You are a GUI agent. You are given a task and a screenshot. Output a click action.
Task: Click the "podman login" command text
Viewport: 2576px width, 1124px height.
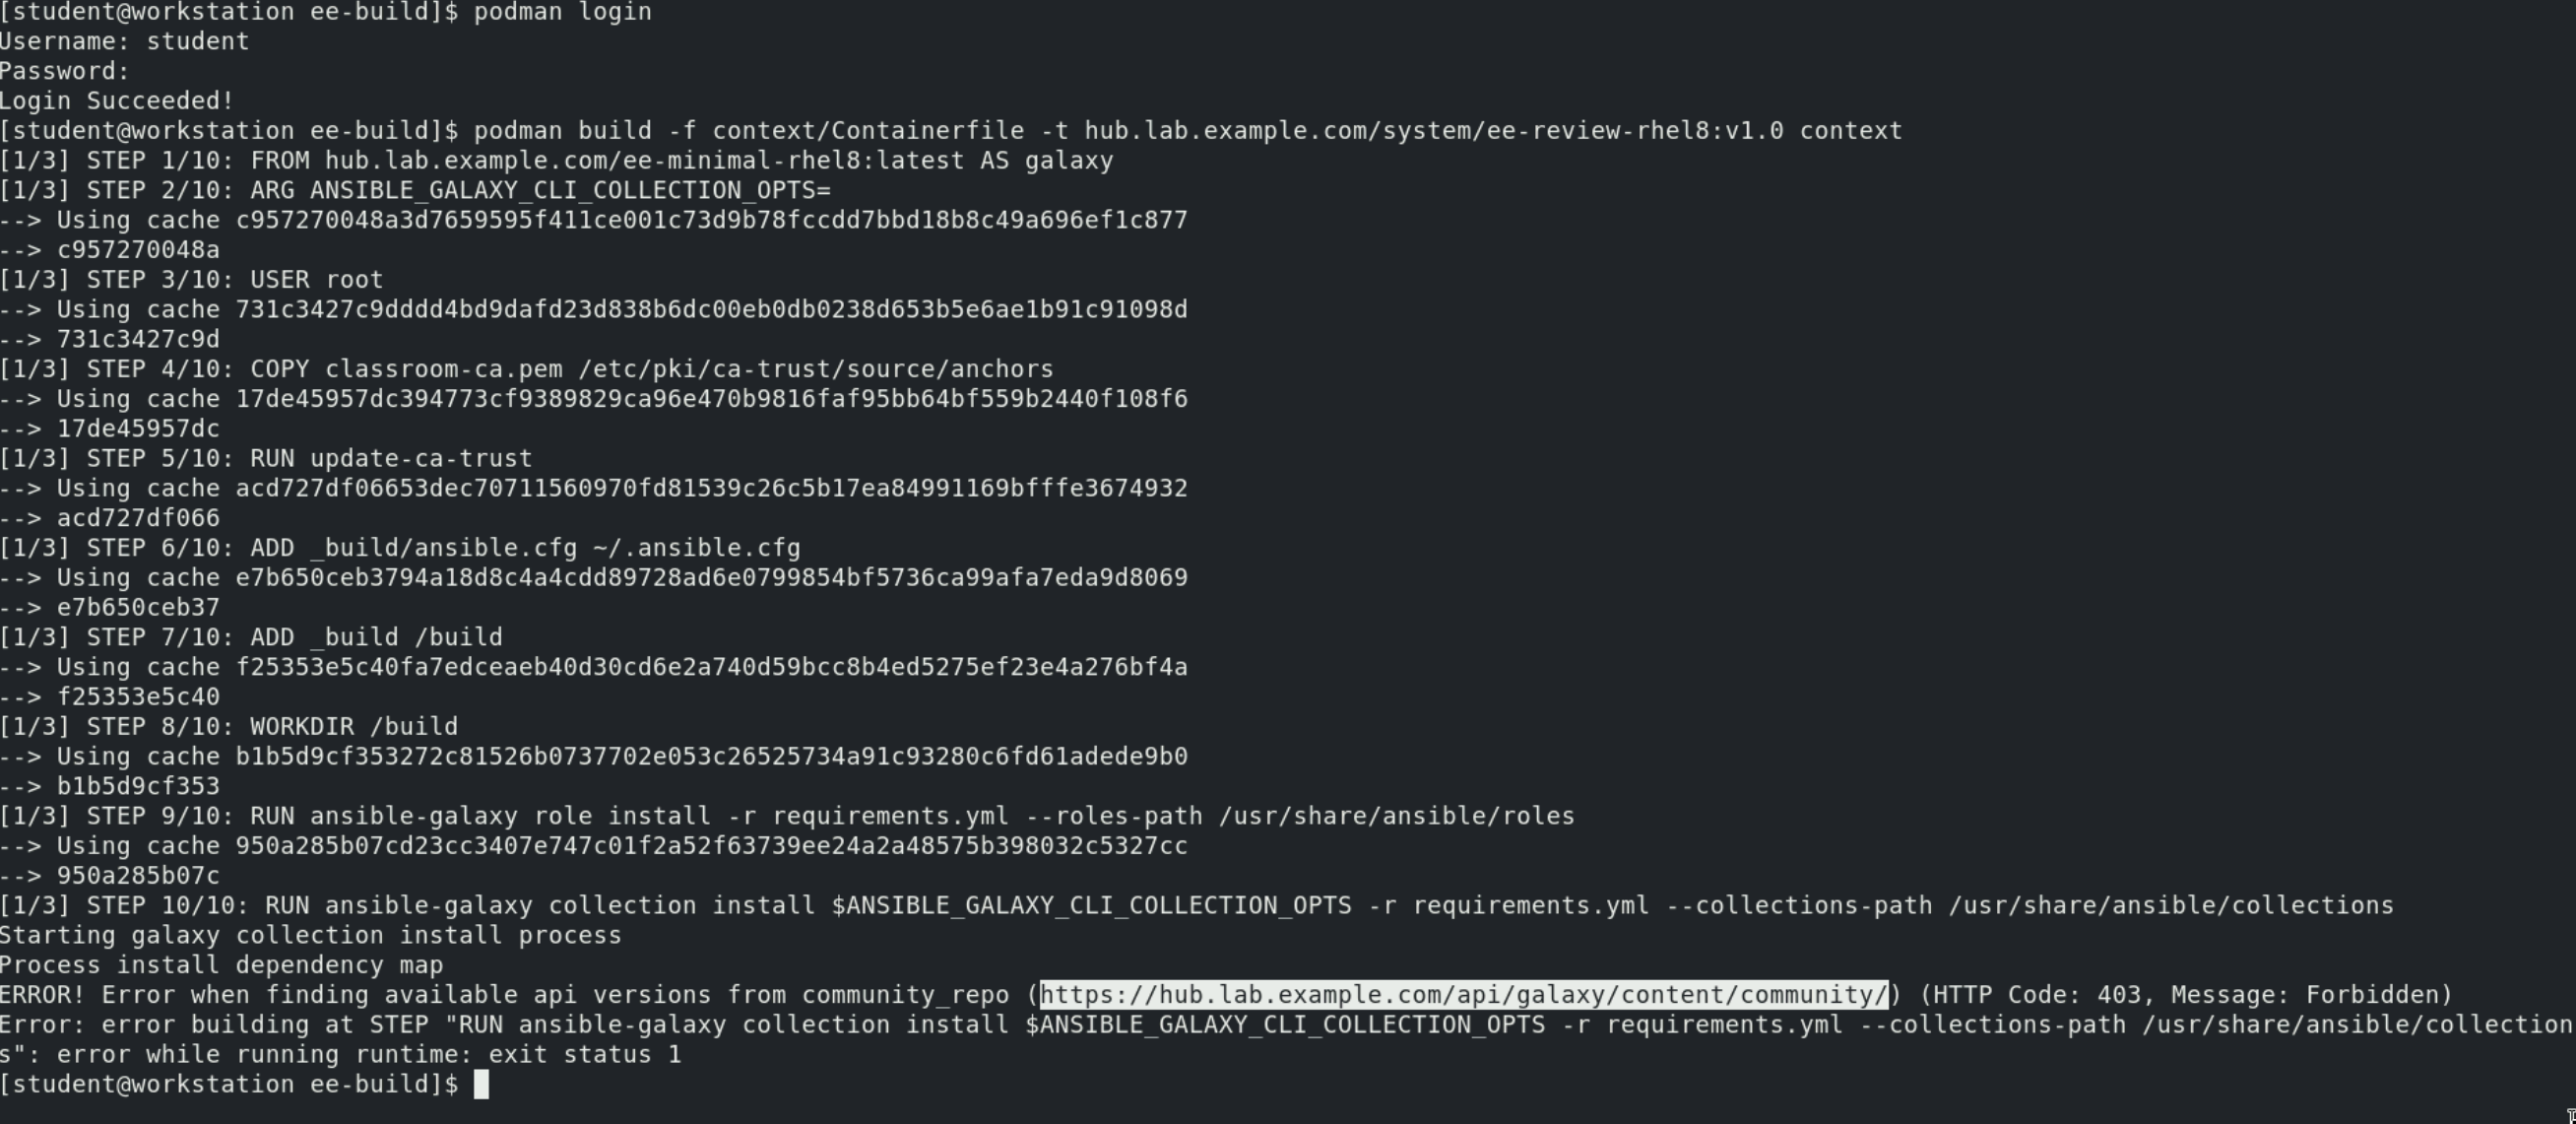(x=562, y=12)
